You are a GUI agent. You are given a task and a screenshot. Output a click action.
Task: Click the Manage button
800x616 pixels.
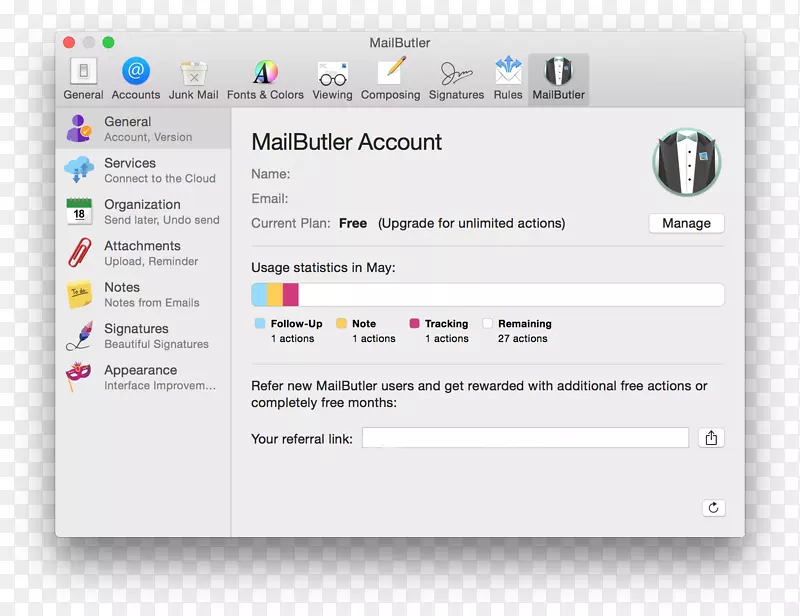[x=686, y=224]
